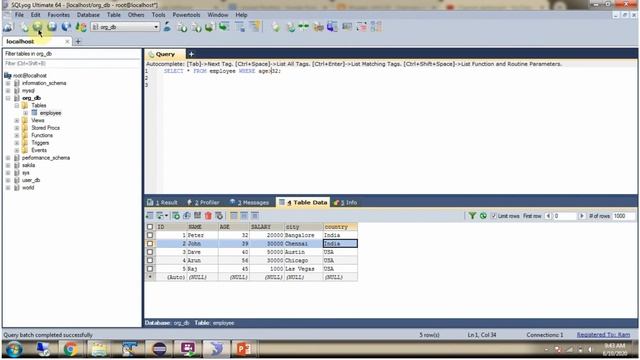Screen dimensions: 640x360
Task: Open the Database menu
Action: 88,15
